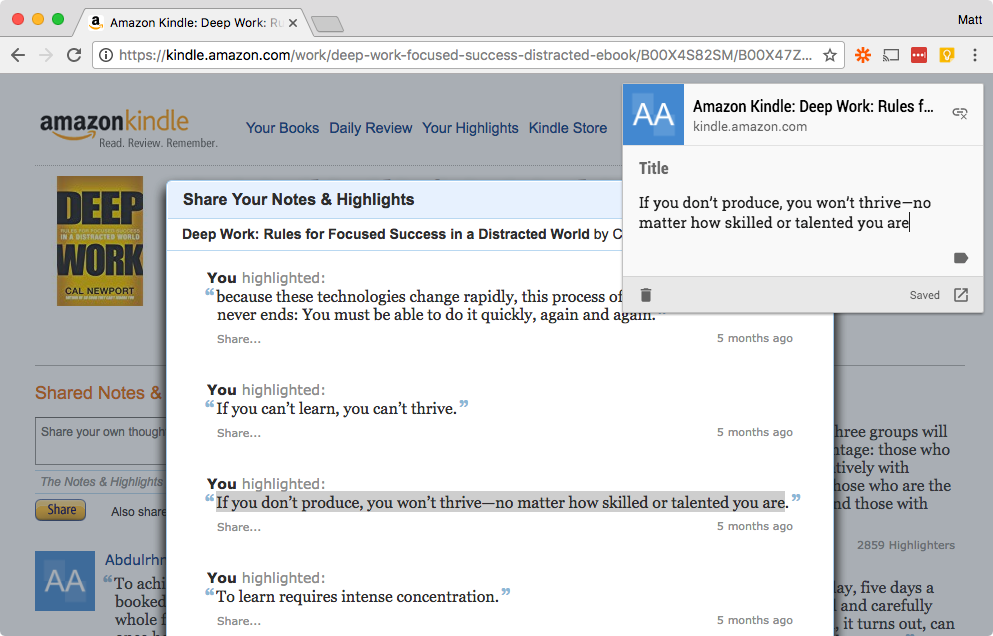The width and height of the screenshot is (993, 636).
Task: Click 'To learn requires intense concentration' quote
Action: [x=357, y=597]
